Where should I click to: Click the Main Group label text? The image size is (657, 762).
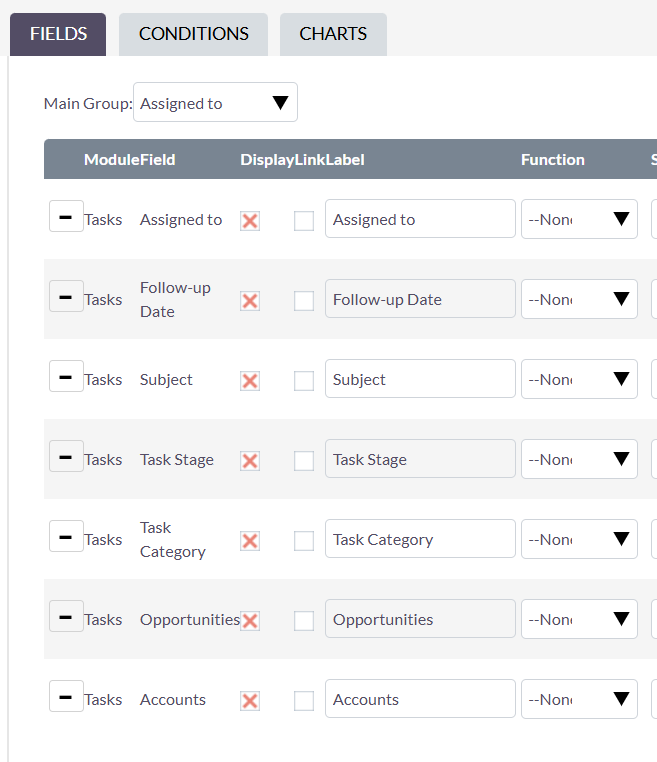pos(88,104)
